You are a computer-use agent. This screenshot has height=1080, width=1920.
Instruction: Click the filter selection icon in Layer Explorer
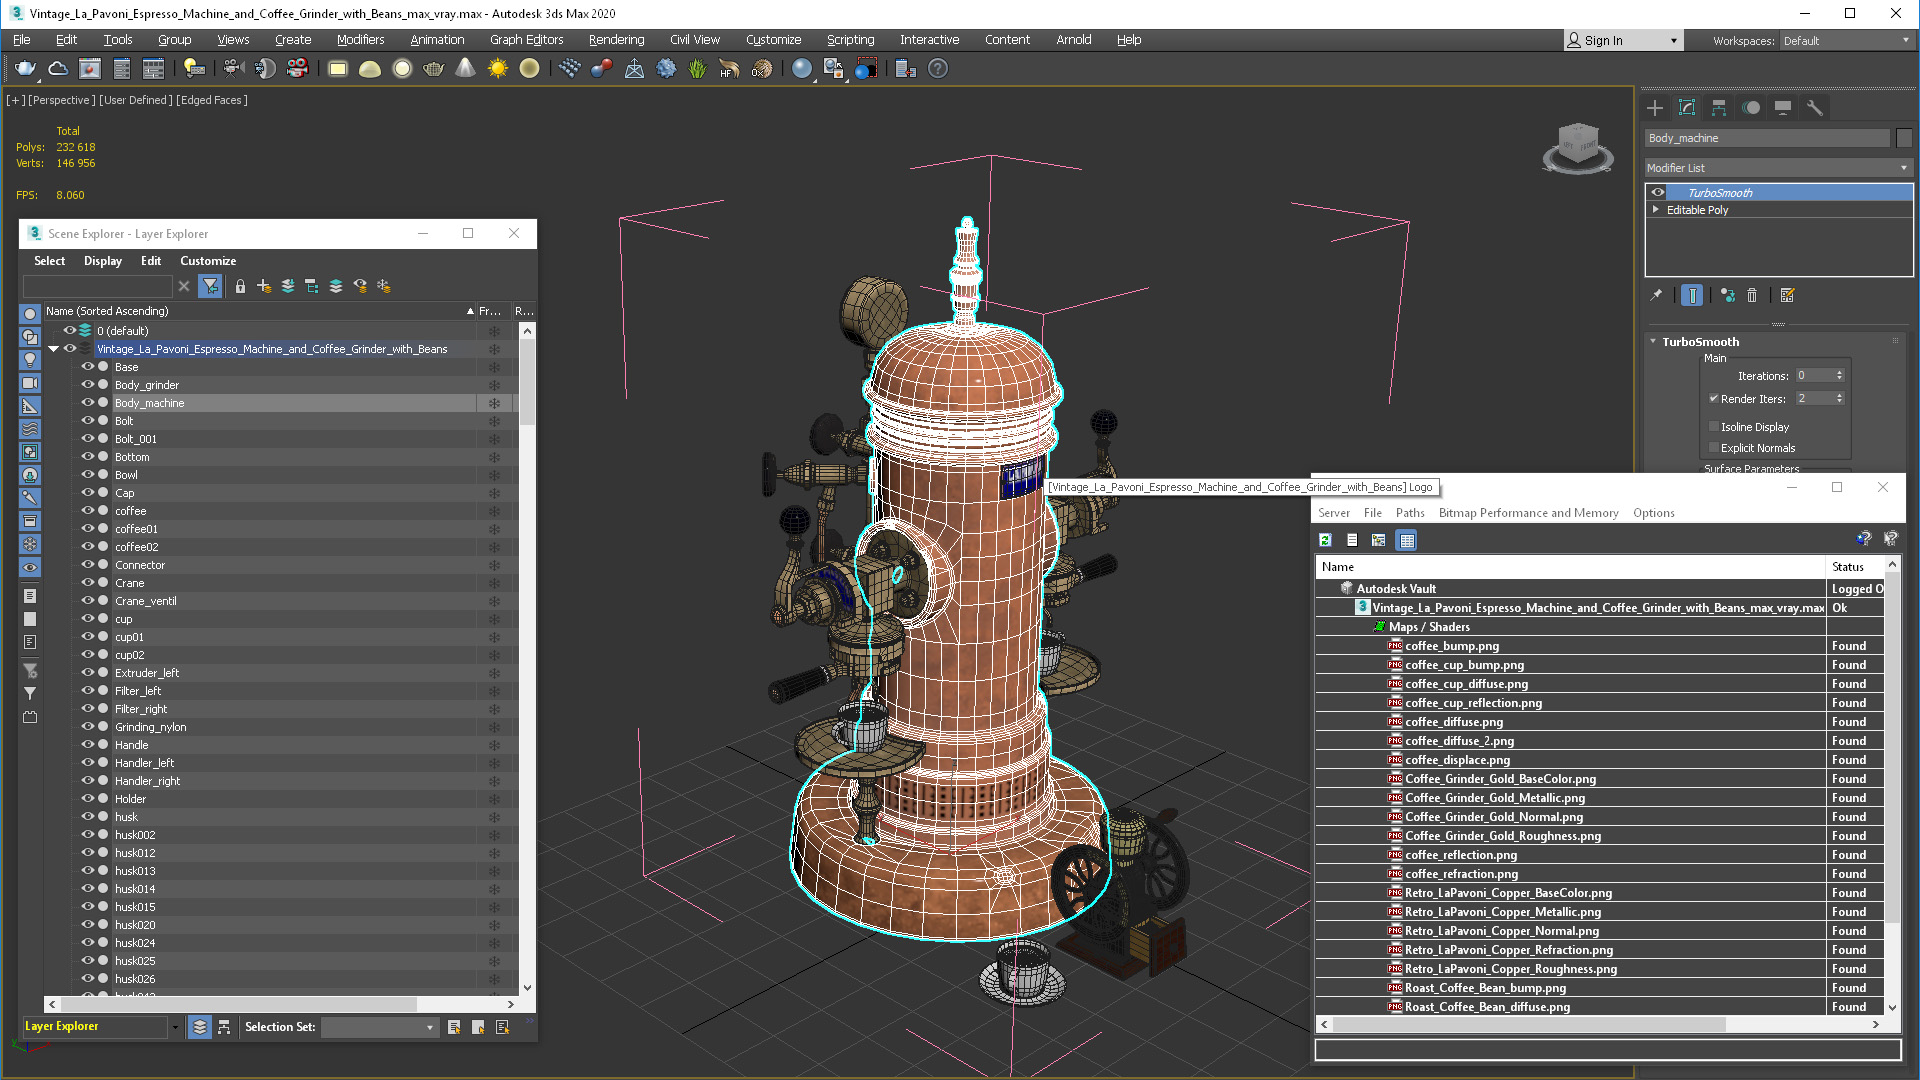click(210, 286)
